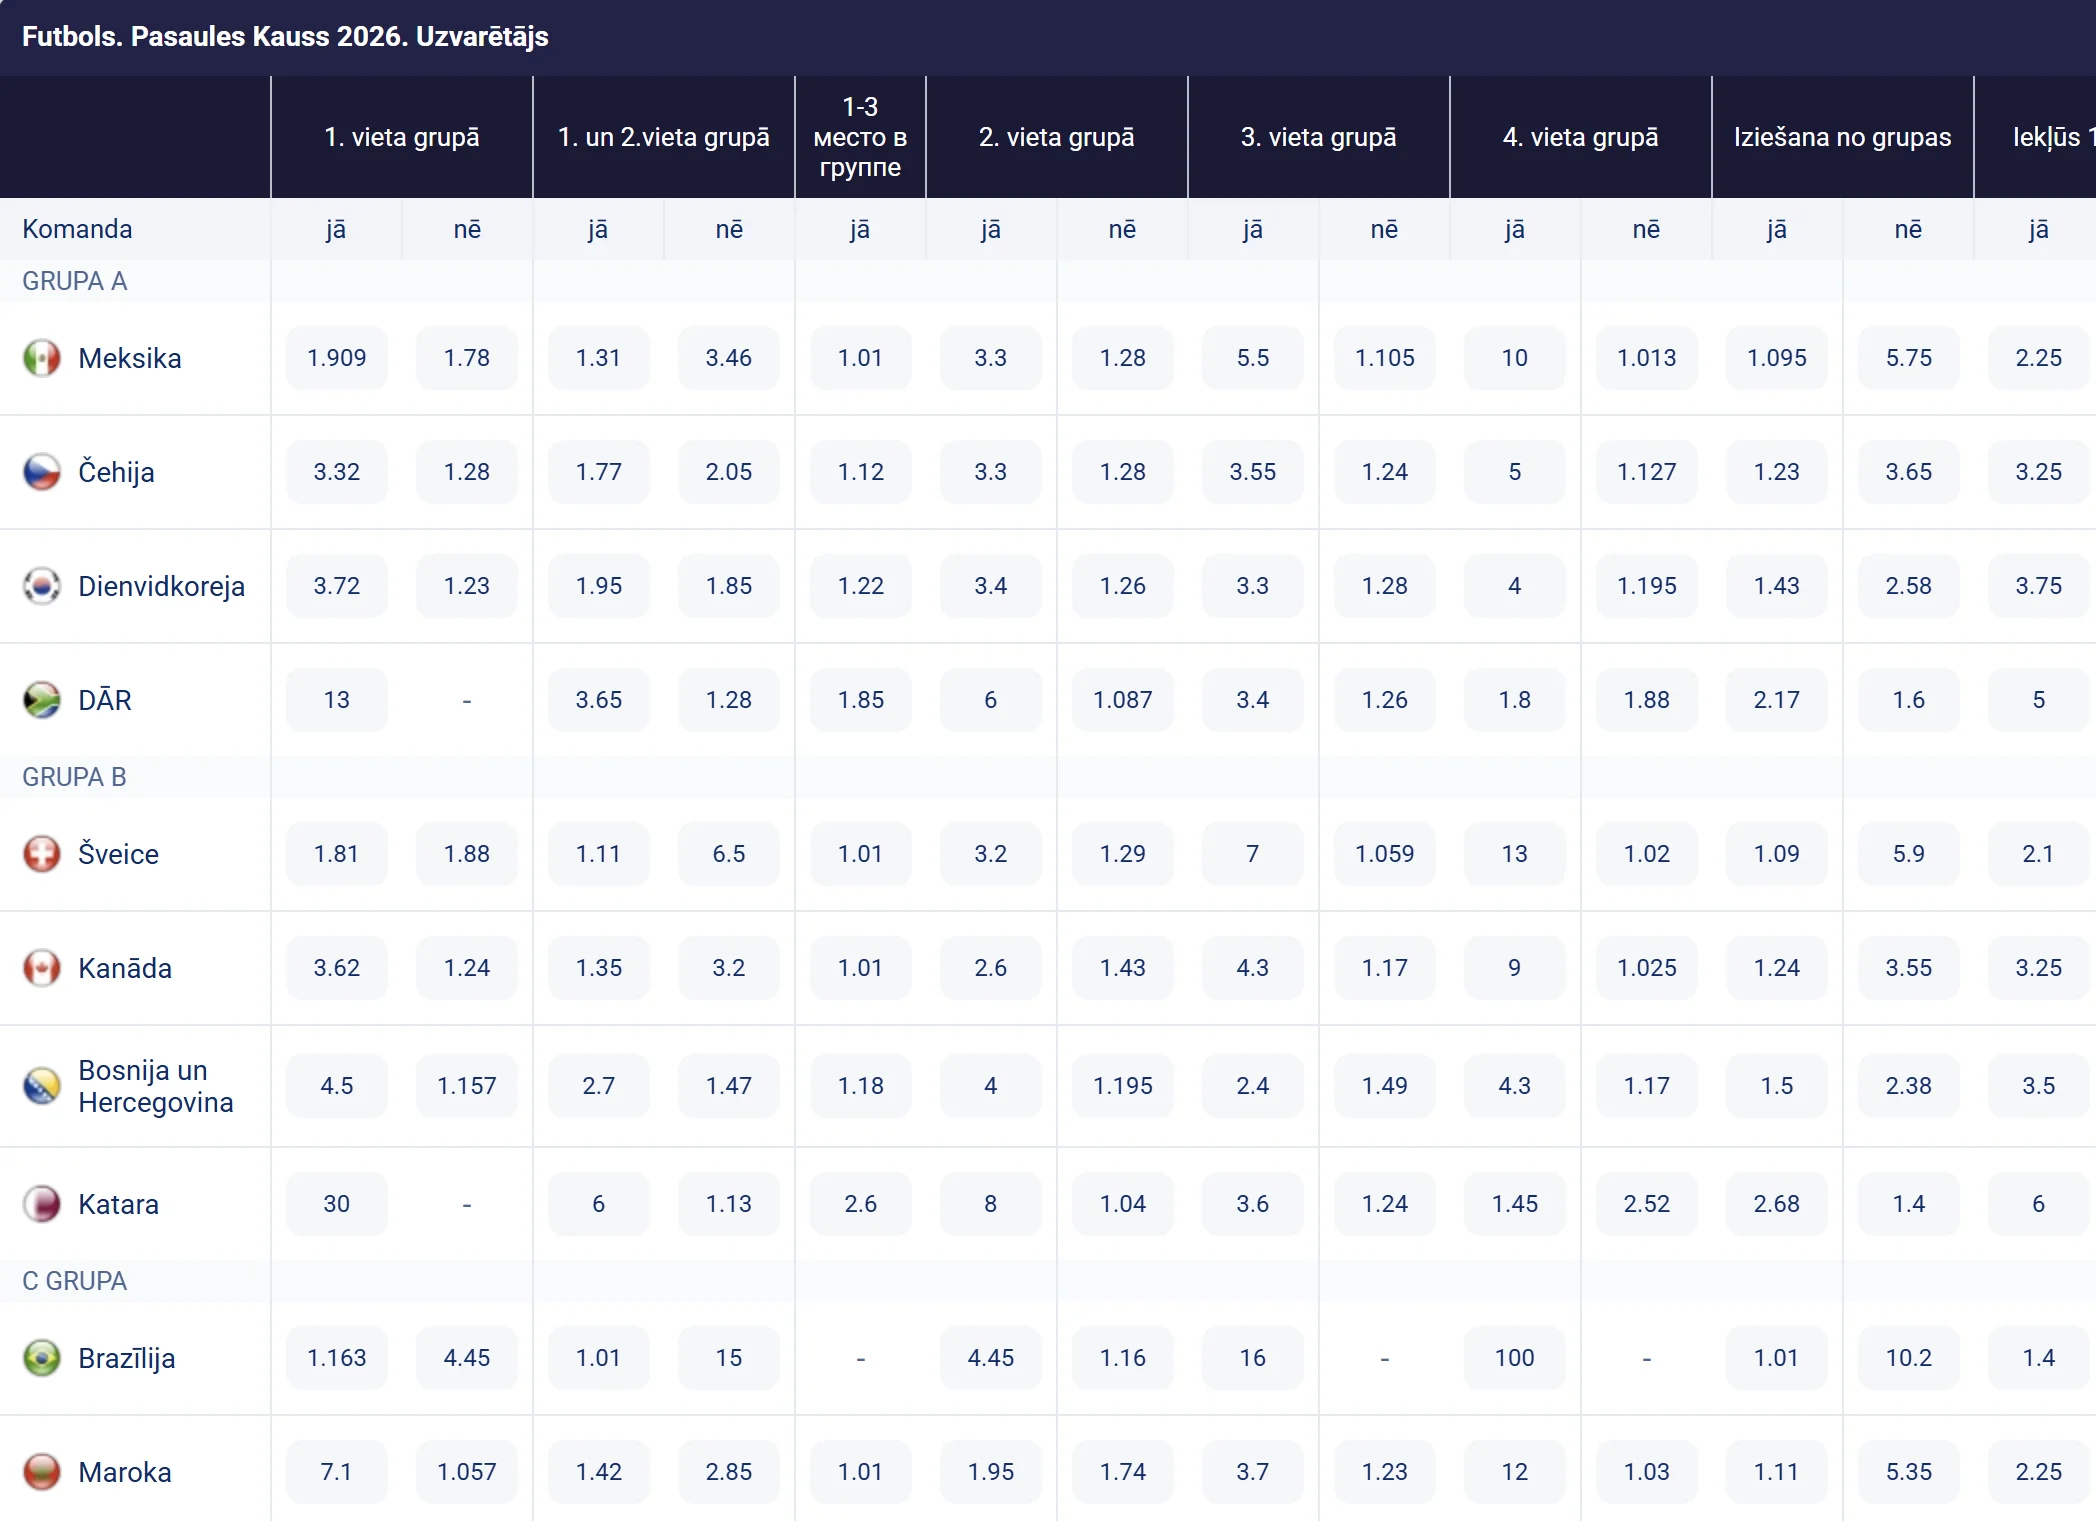2096x1521 pixels.
Task: Select Brazīlija 4. vieta grupā jā odds 100
Action: coord(1515,1358)
